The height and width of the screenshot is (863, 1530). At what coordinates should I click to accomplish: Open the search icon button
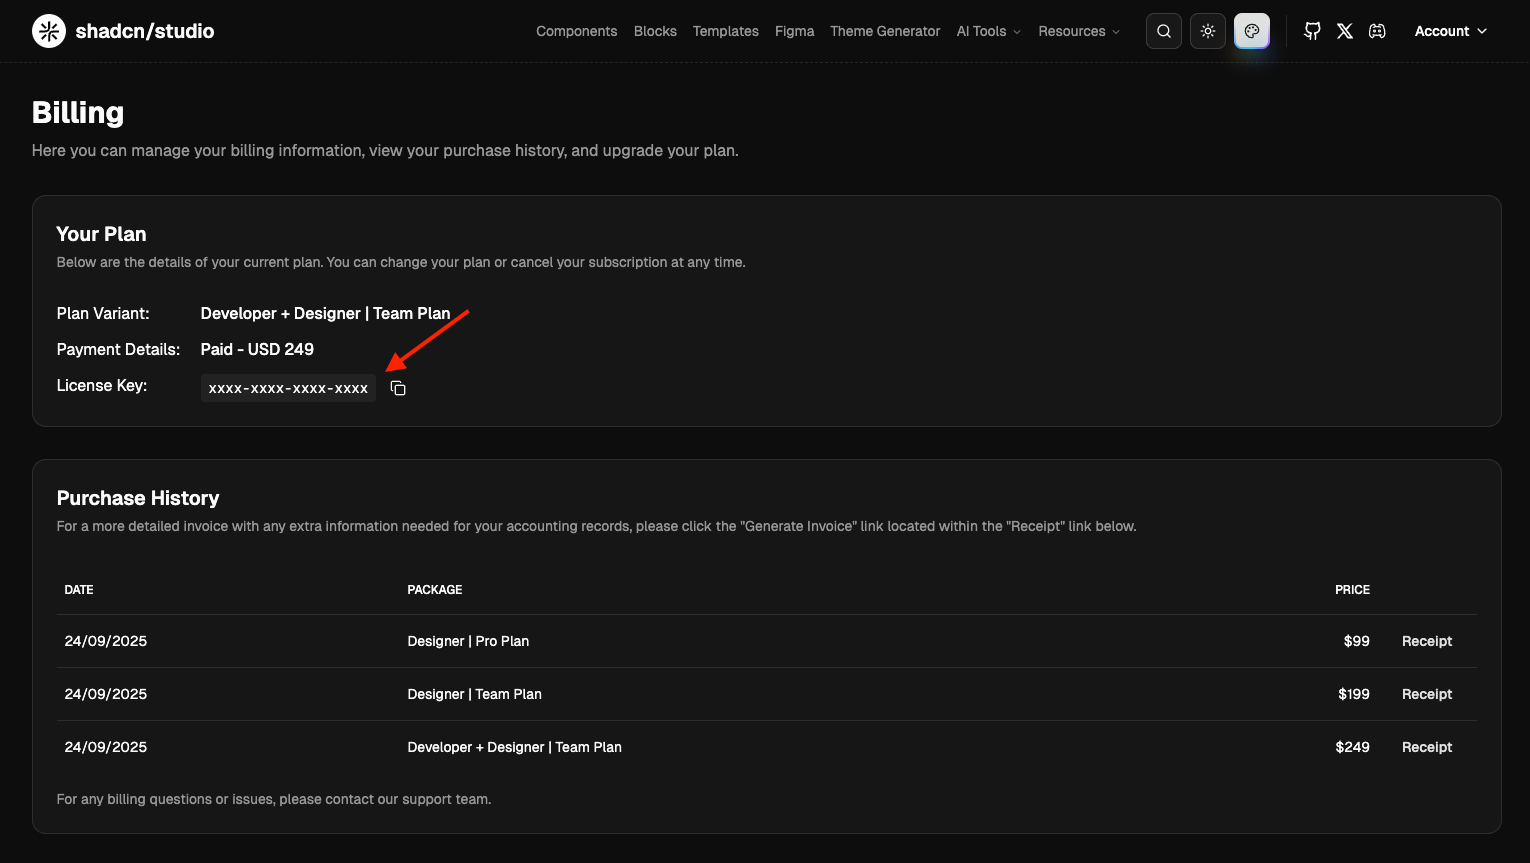[1164, 31]
